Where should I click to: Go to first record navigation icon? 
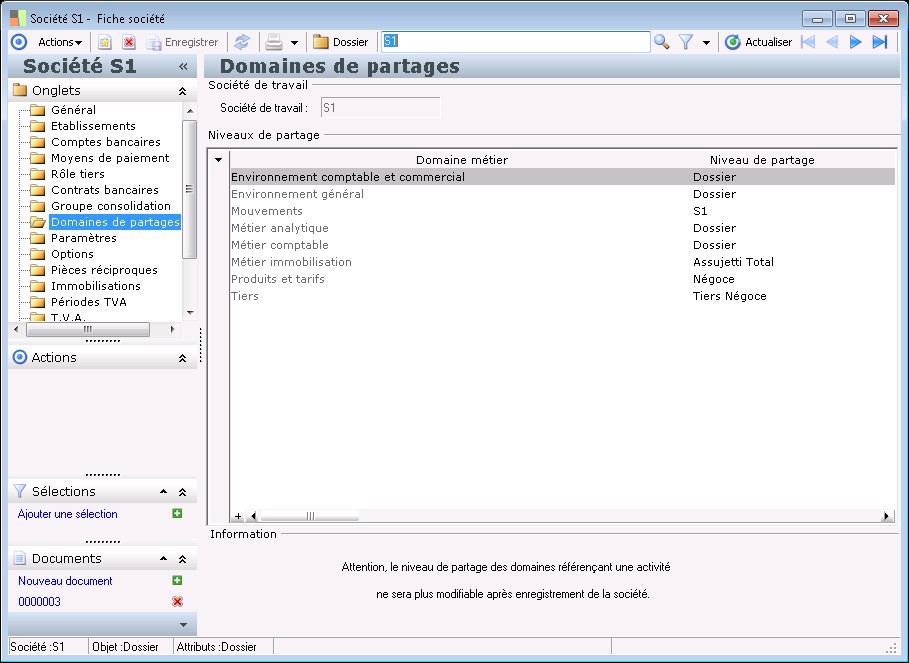pos(808,42)
